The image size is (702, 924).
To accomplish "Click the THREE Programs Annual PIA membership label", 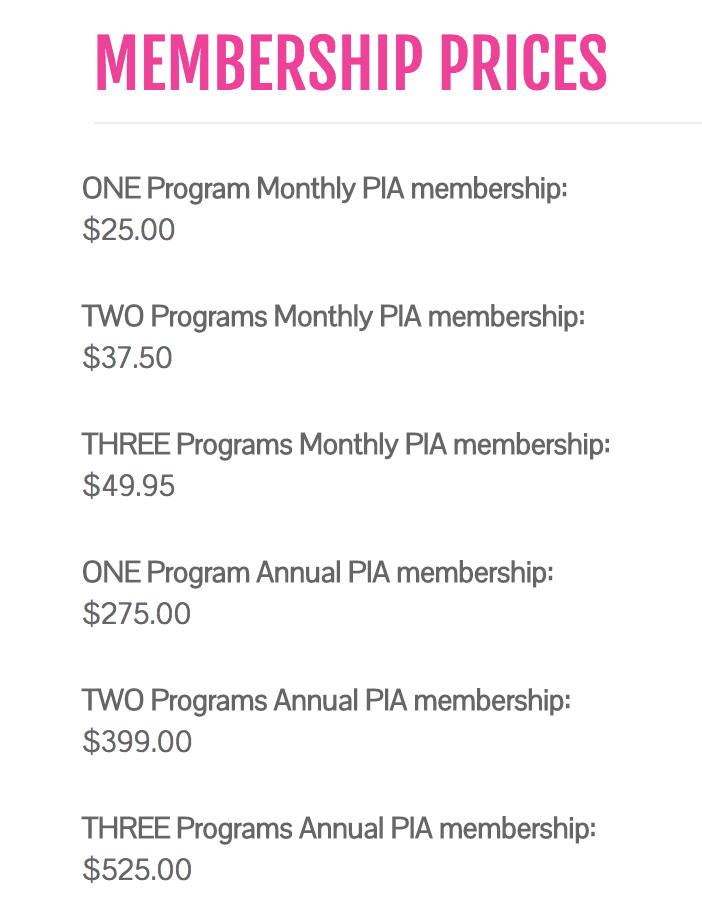I will pos(339,829).
